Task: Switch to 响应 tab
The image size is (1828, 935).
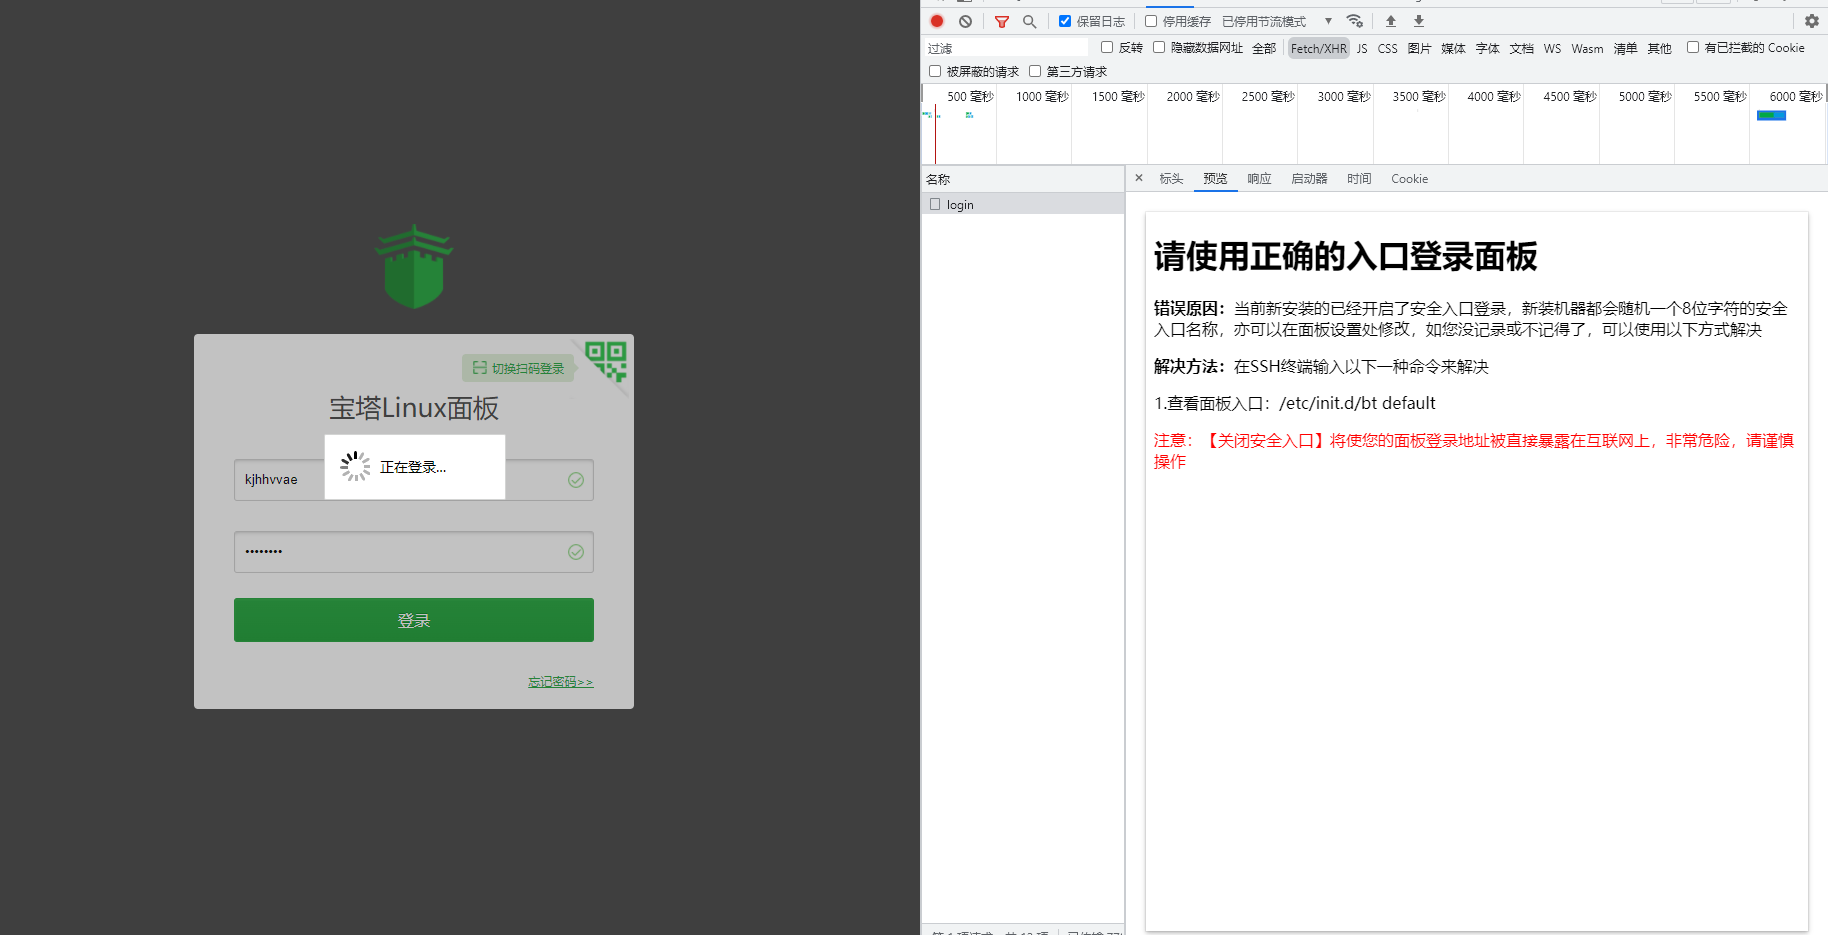Action: [x=1259, y=178]
